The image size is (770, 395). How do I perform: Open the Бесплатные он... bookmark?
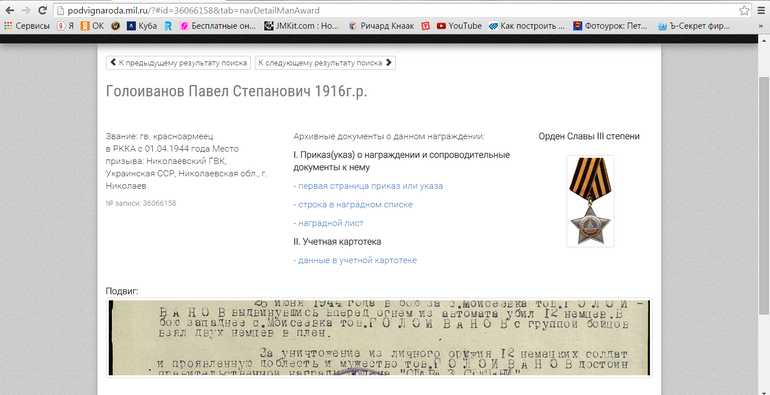pos(218,26)
